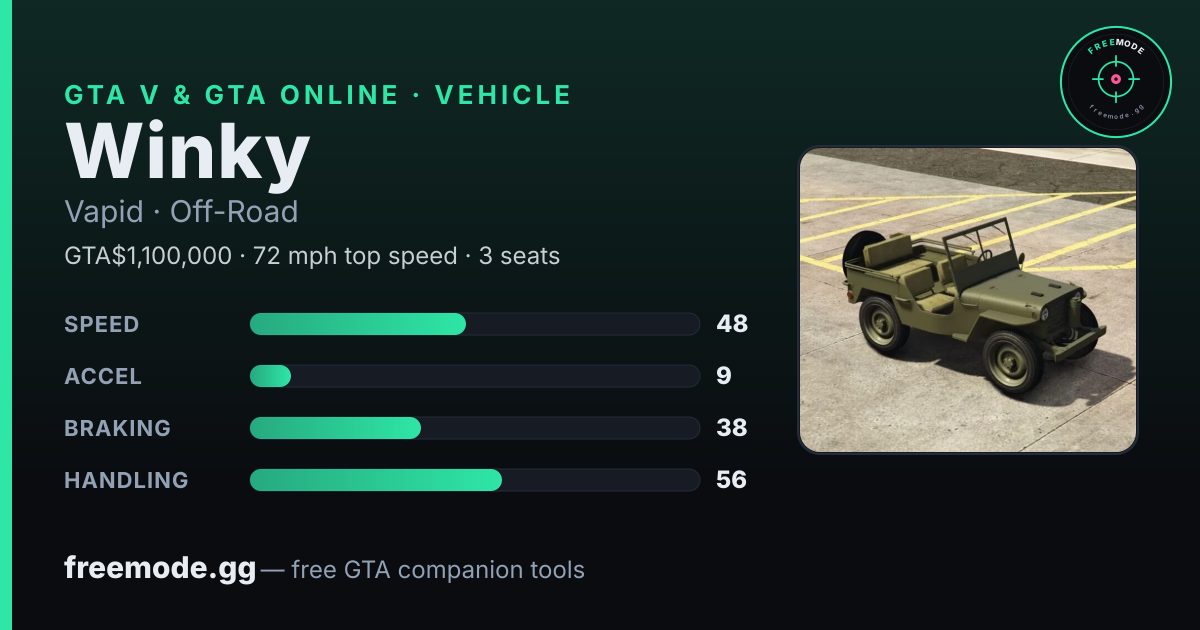
Task: Click the freemode.gg footer link
Action: (x=160, y=569)
